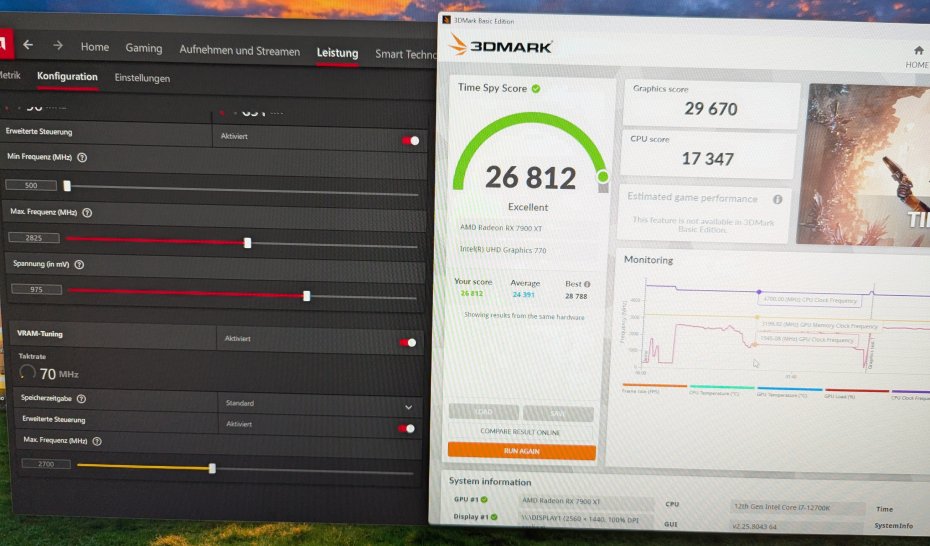Screen dimensions: 930x546
Task: Switch to the Gaming tab
Action: (x=144, y=48)
